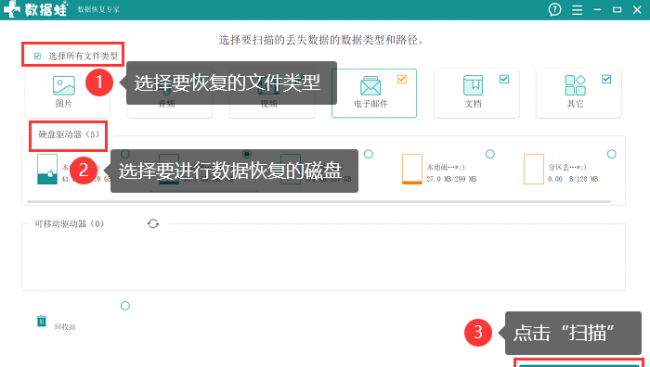
Task: Select the 电子邮件 envelope icon
Action: pos(370,85)
